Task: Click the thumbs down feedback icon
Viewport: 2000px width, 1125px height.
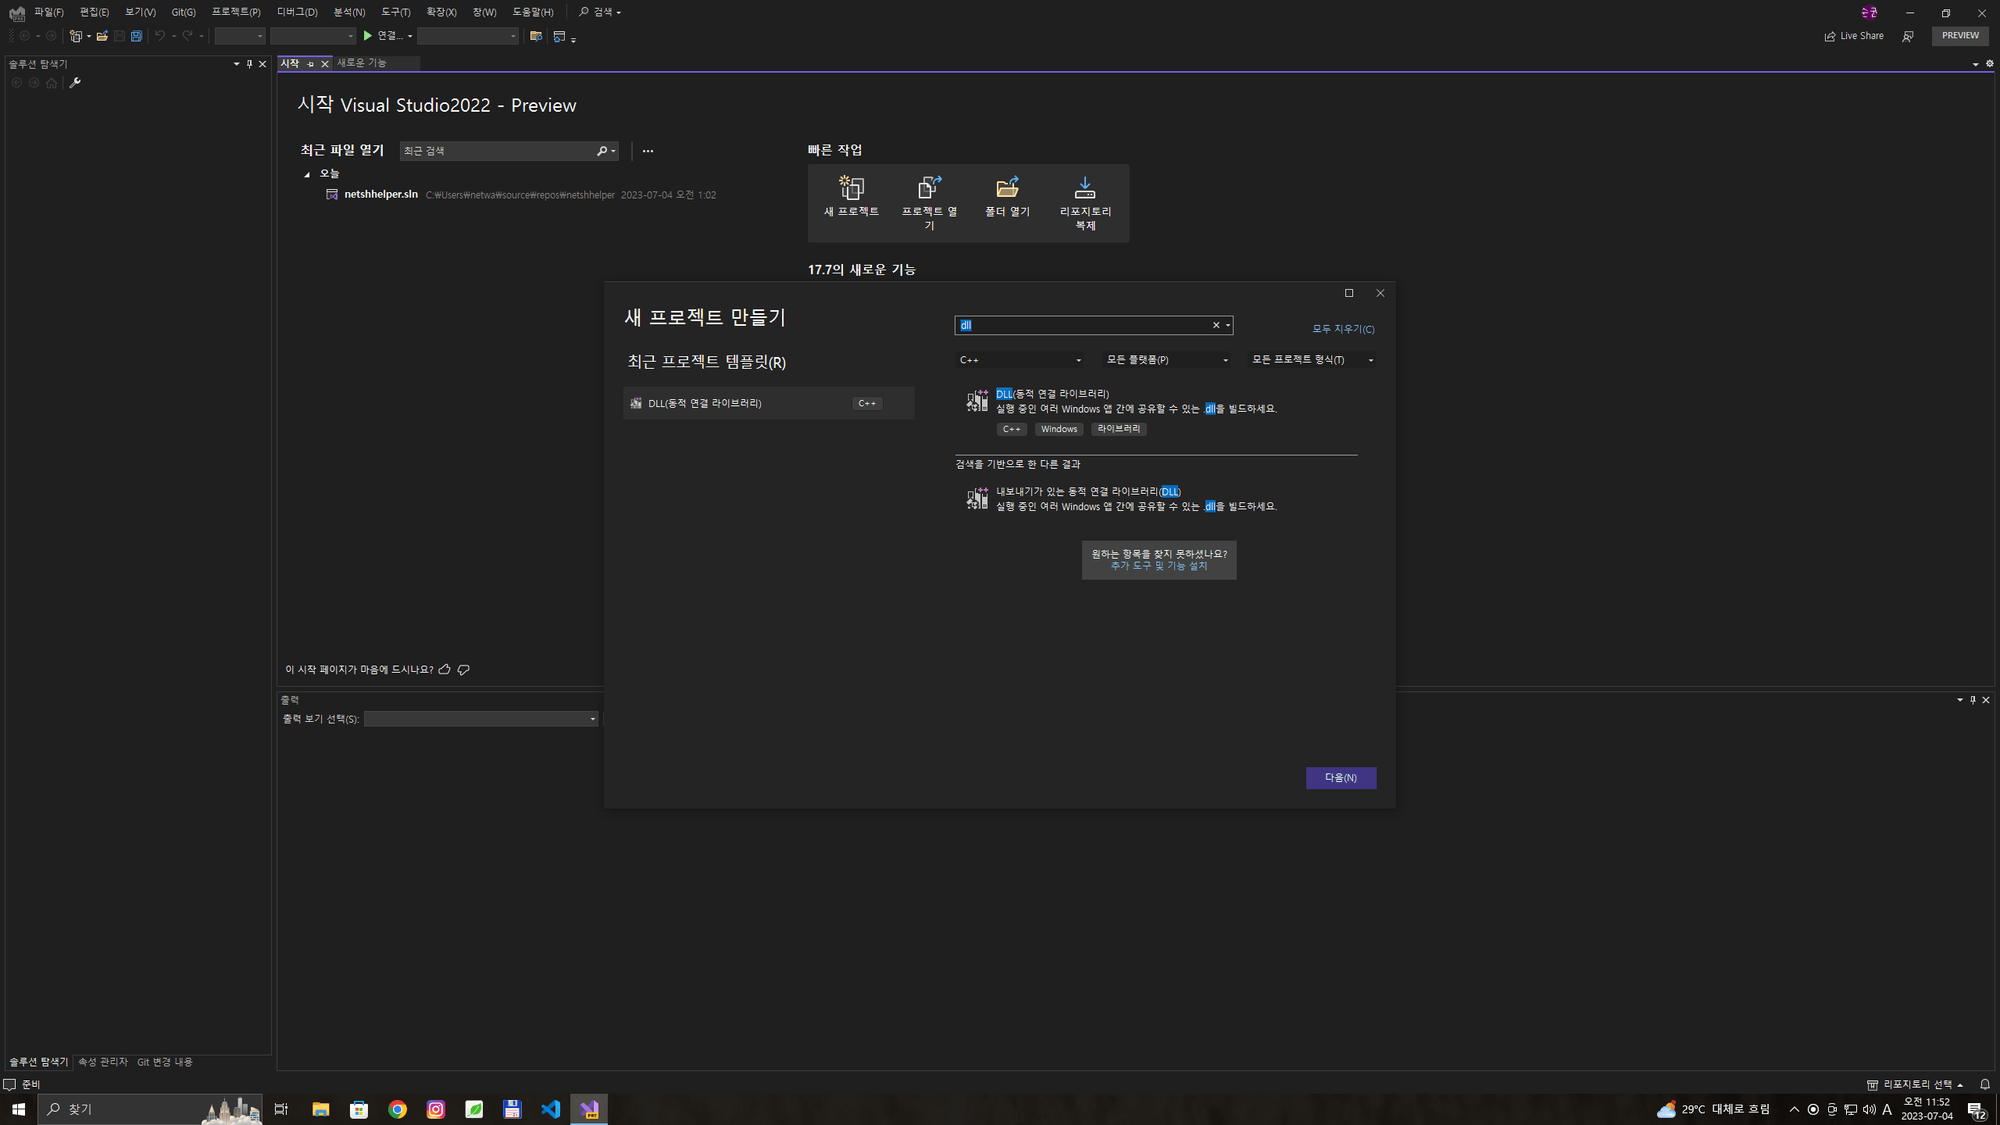Action: tap(464, 670)
